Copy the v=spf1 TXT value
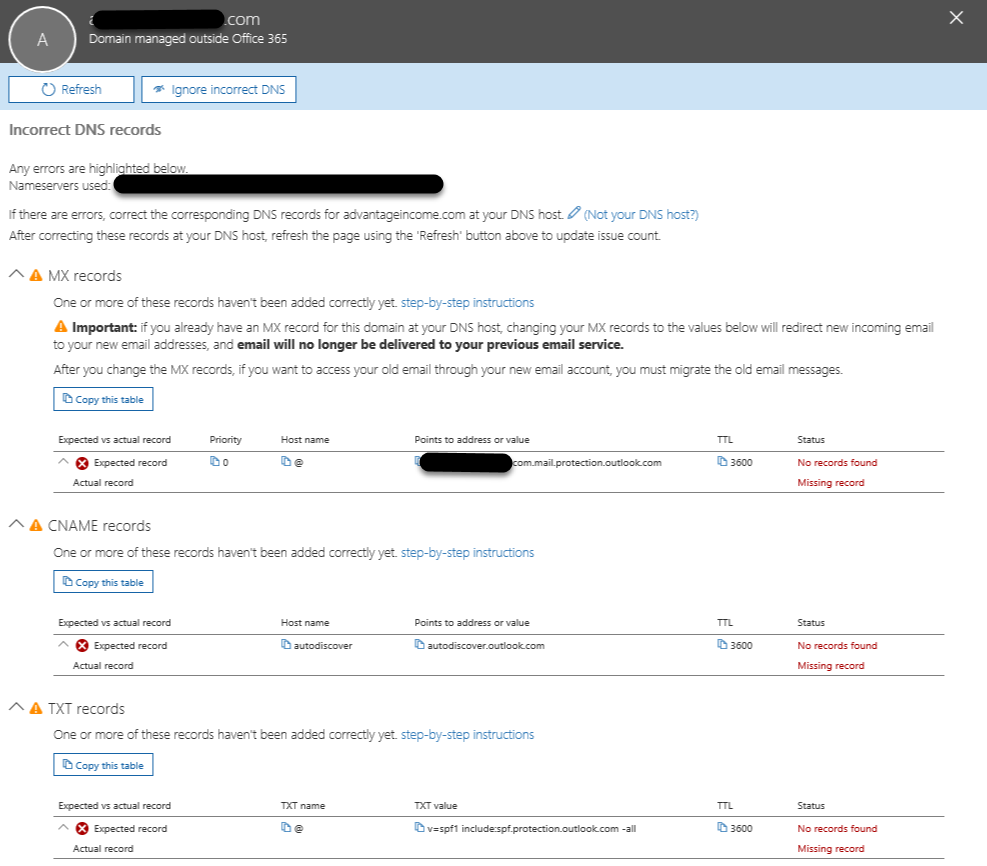Screen dimensions: 987x866 419,828
